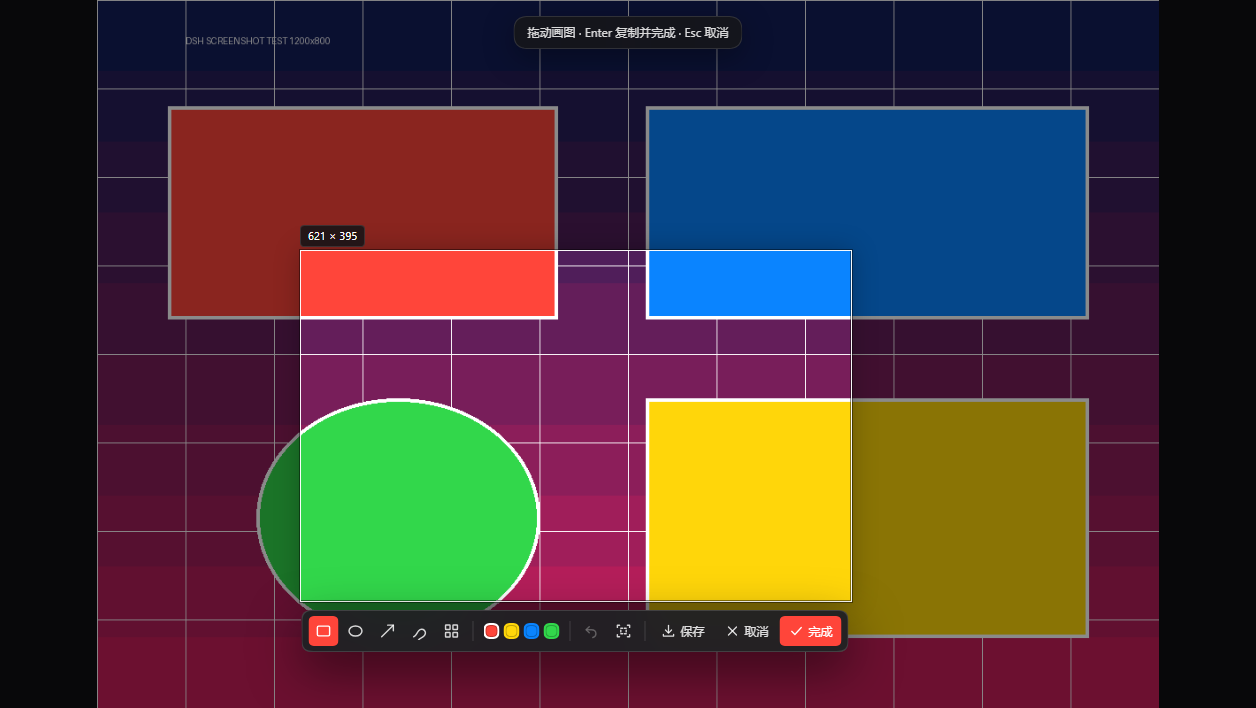
Task: Activate the mosaic grid tool
Action: coord(451,631)
